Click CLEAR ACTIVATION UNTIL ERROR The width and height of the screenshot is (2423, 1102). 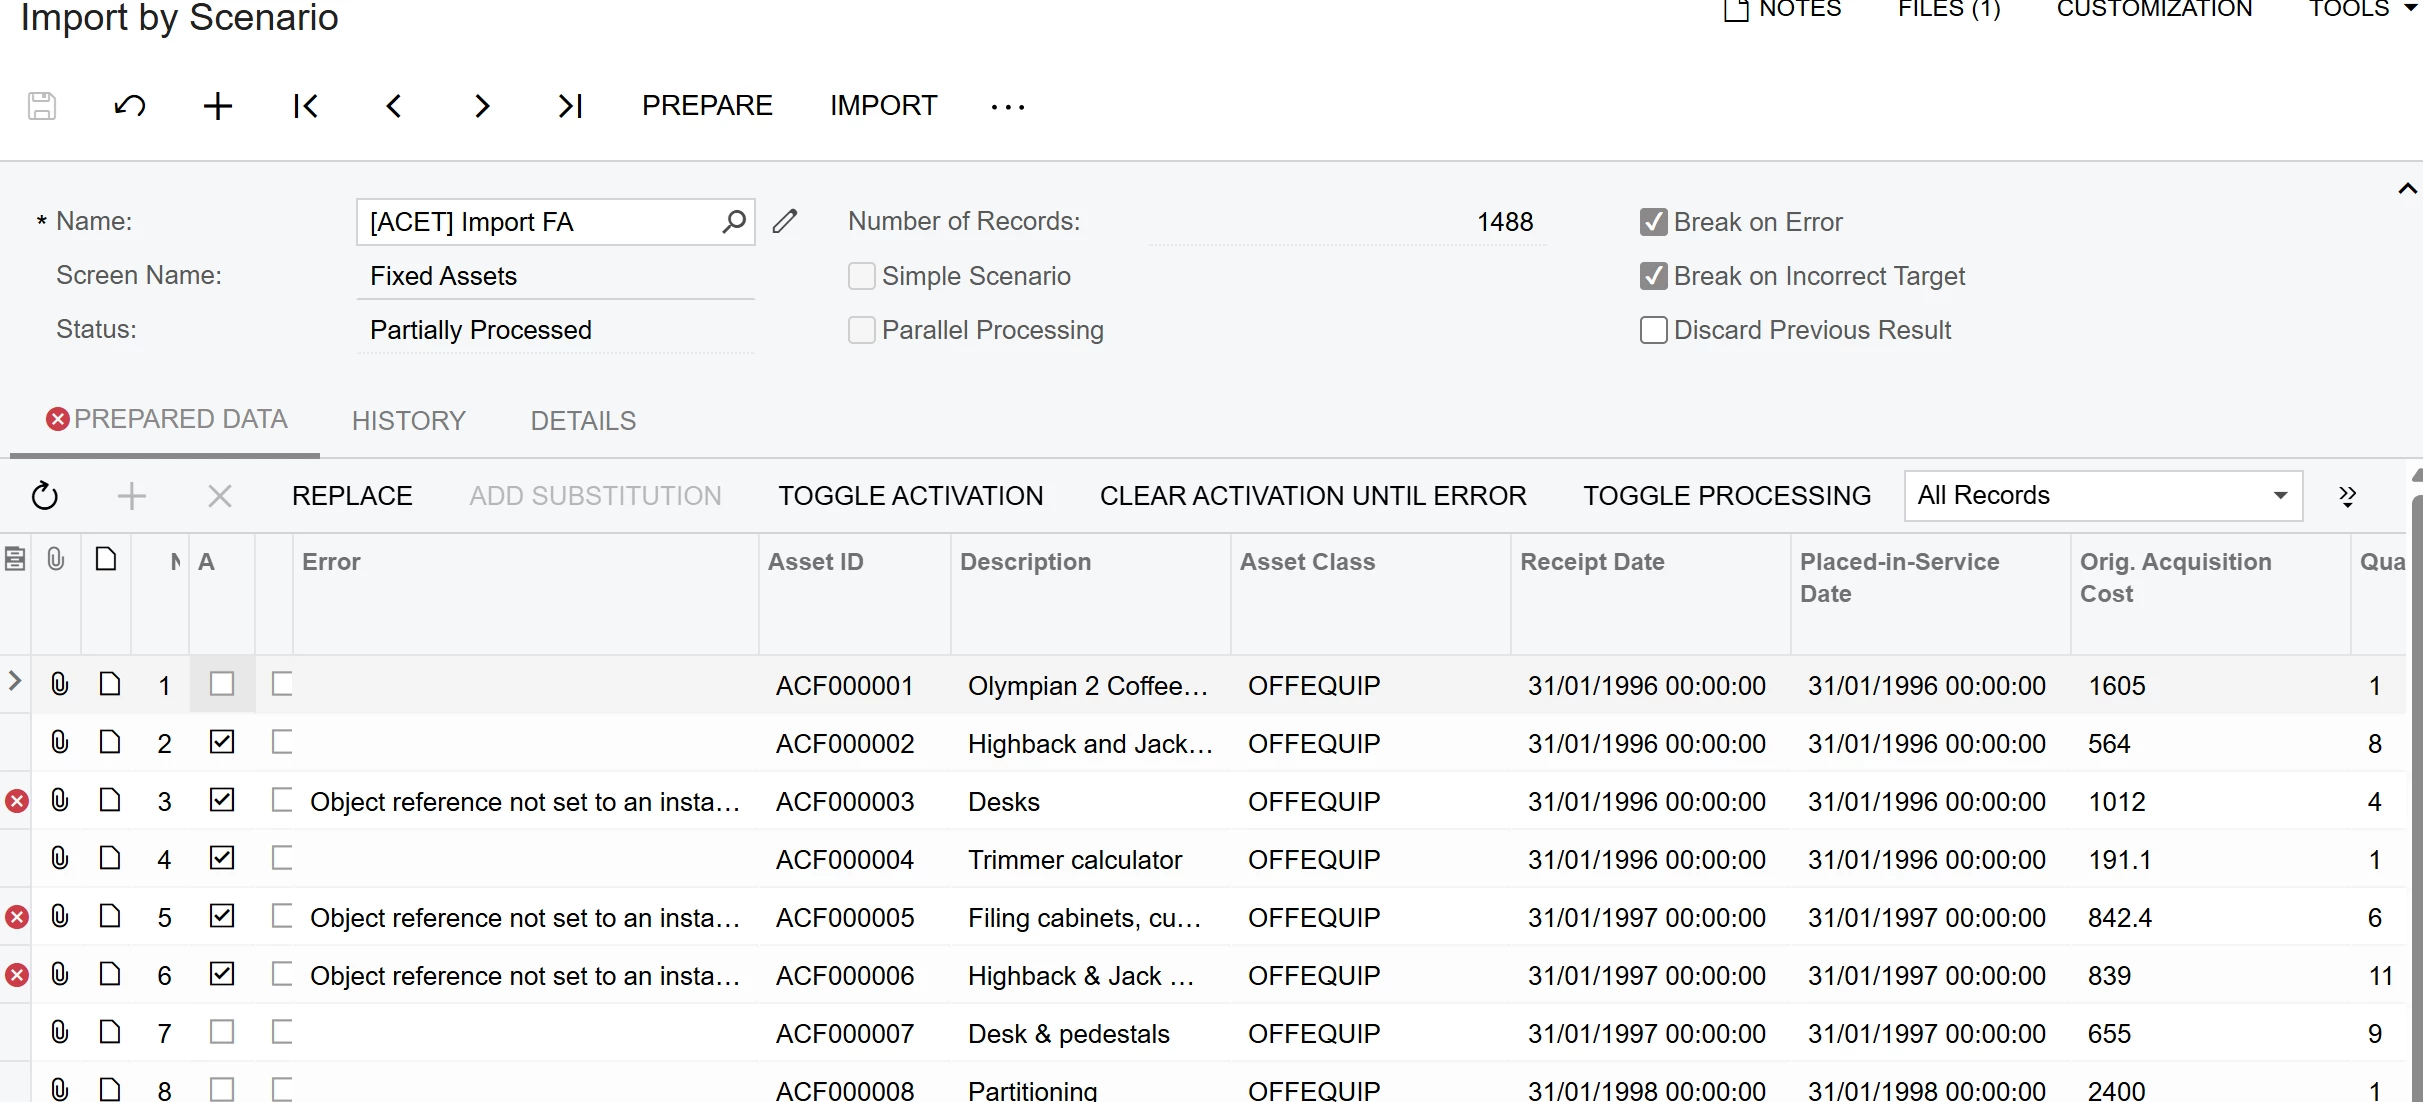(1313, 496)
